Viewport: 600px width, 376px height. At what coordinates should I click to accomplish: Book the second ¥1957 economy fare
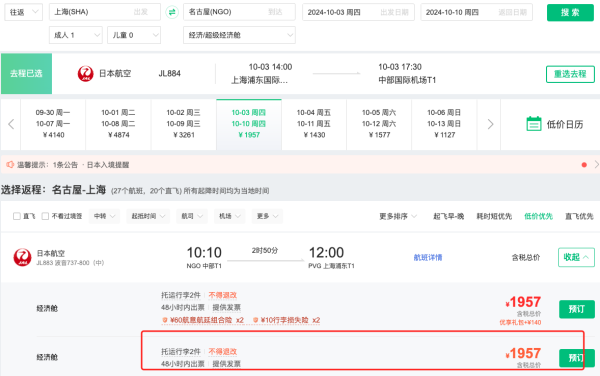coord(577,358)
